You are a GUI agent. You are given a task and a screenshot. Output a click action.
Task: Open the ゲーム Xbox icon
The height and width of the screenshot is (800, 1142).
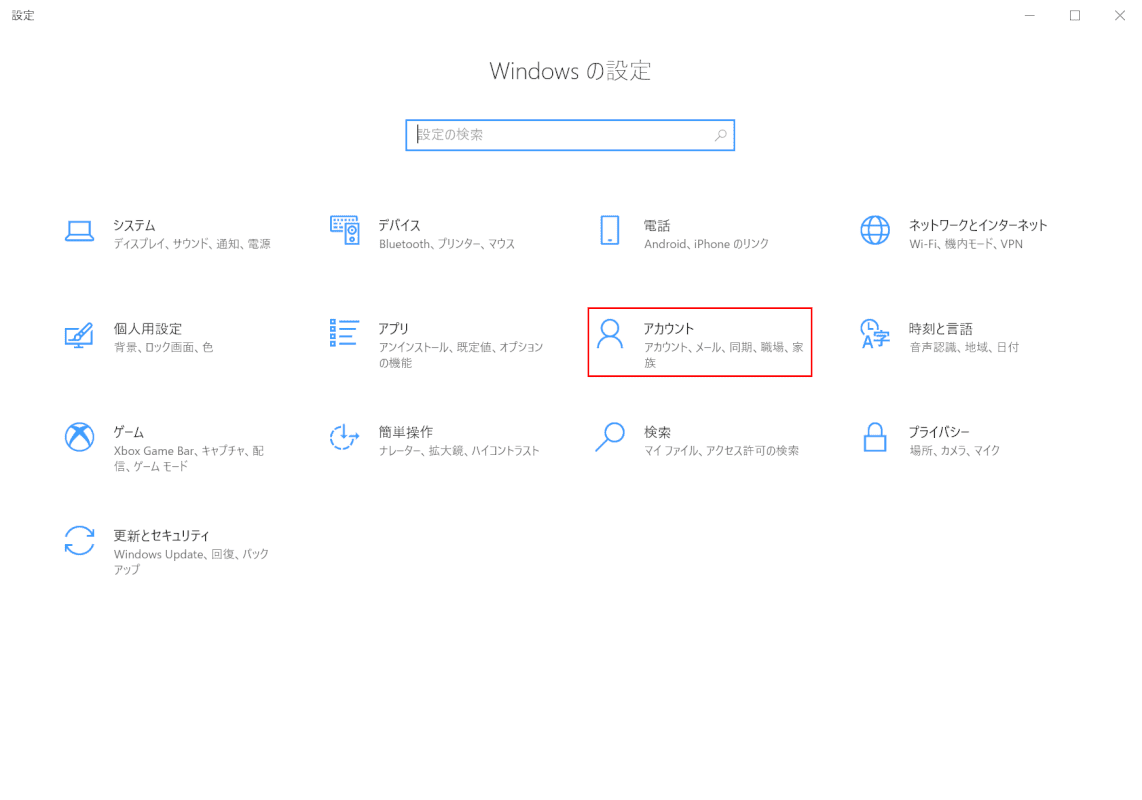[x=79, y=437]
